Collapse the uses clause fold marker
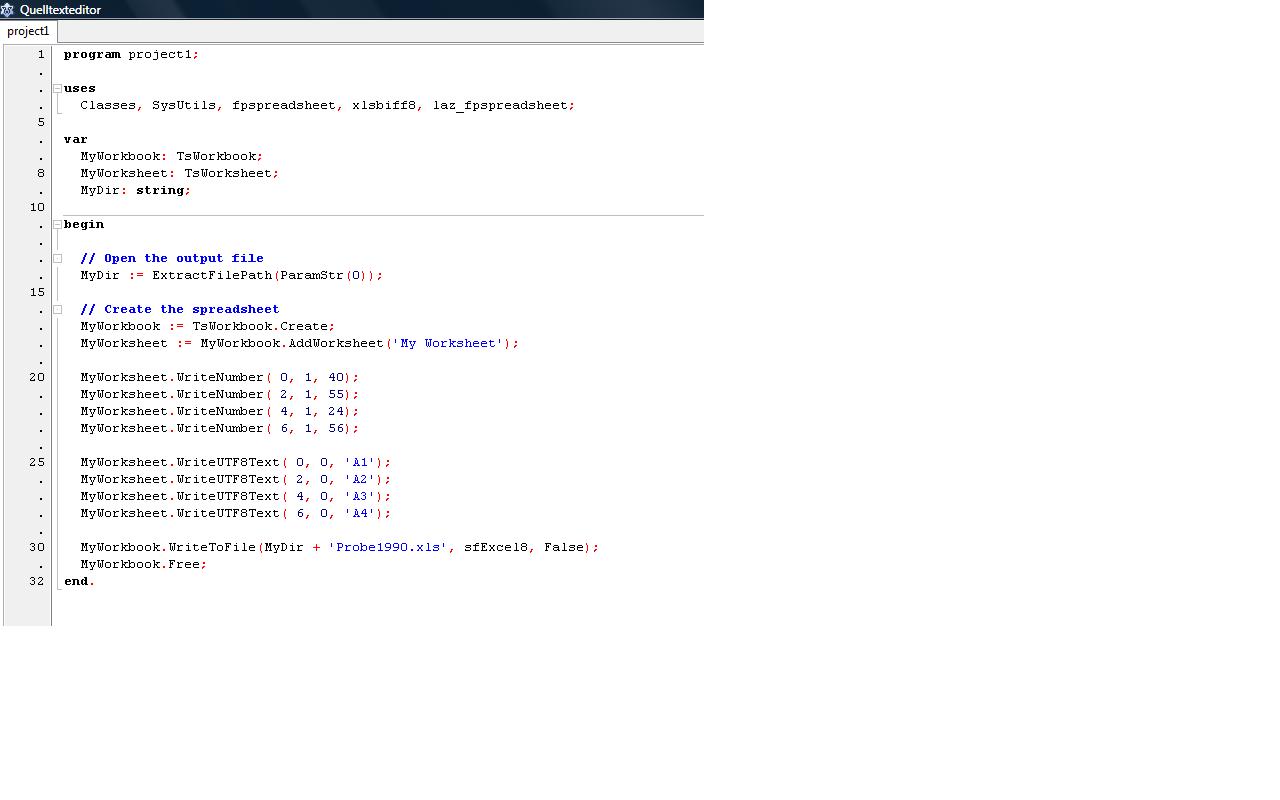The image size is (1280, 800). click(57, 89)
